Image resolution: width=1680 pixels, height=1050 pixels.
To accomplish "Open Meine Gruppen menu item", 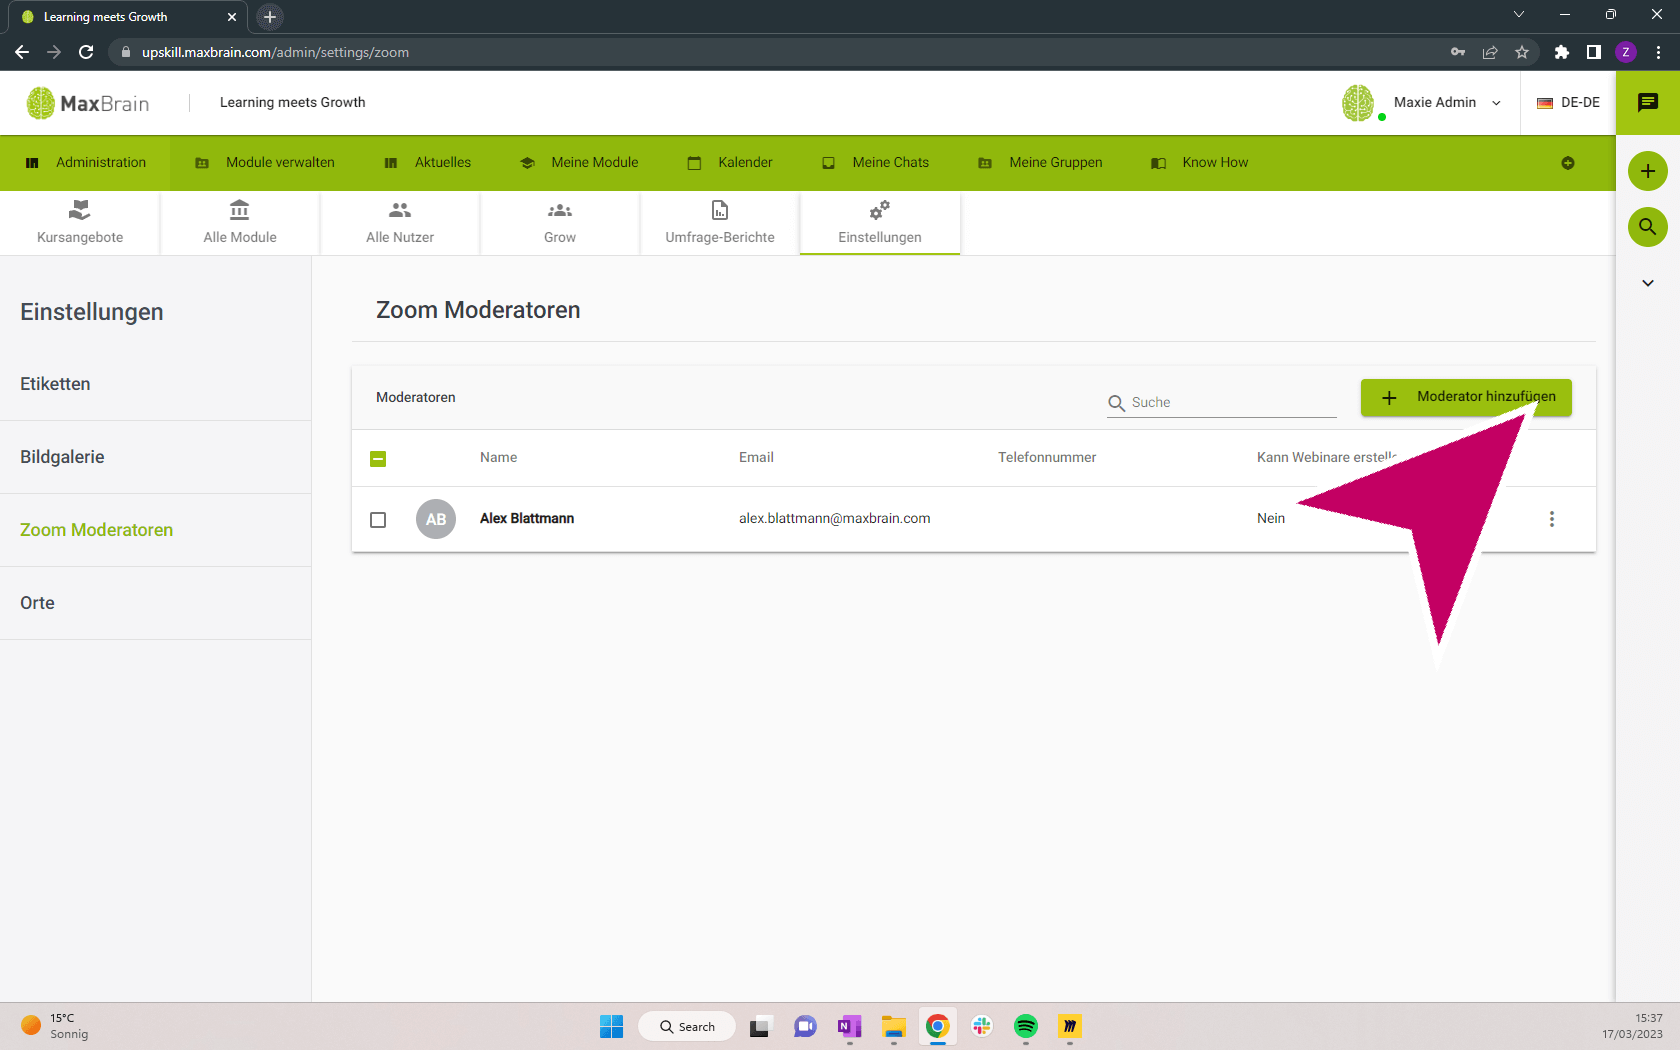I will pos(1040,162).
